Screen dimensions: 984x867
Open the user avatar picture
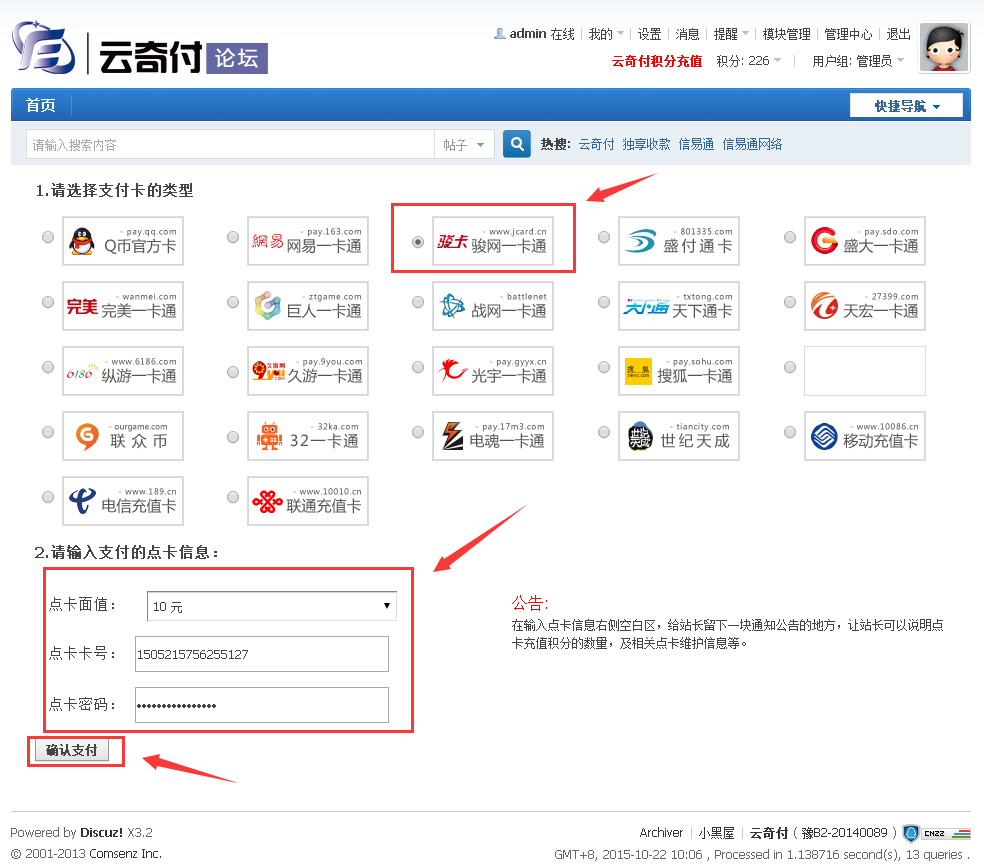coord(944,48)
